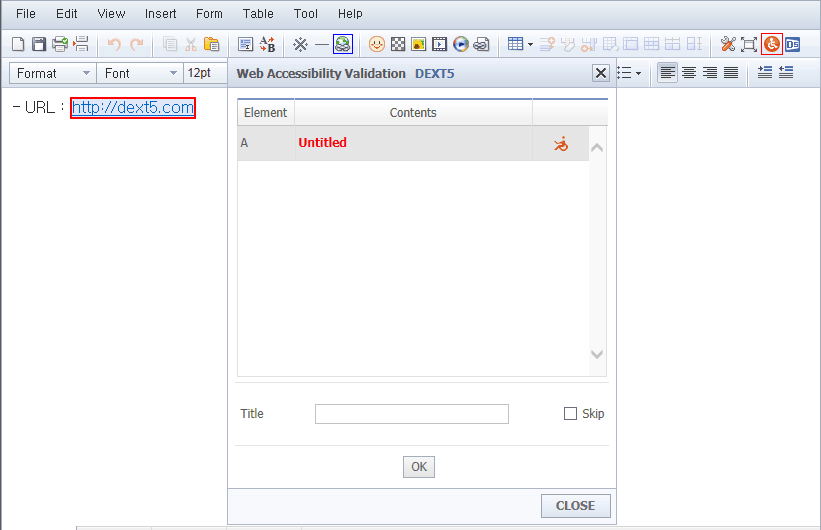Viewport: 821px width, 530px height.
Task: Open the 12pt font size box
Action: [x=205, y=73]
